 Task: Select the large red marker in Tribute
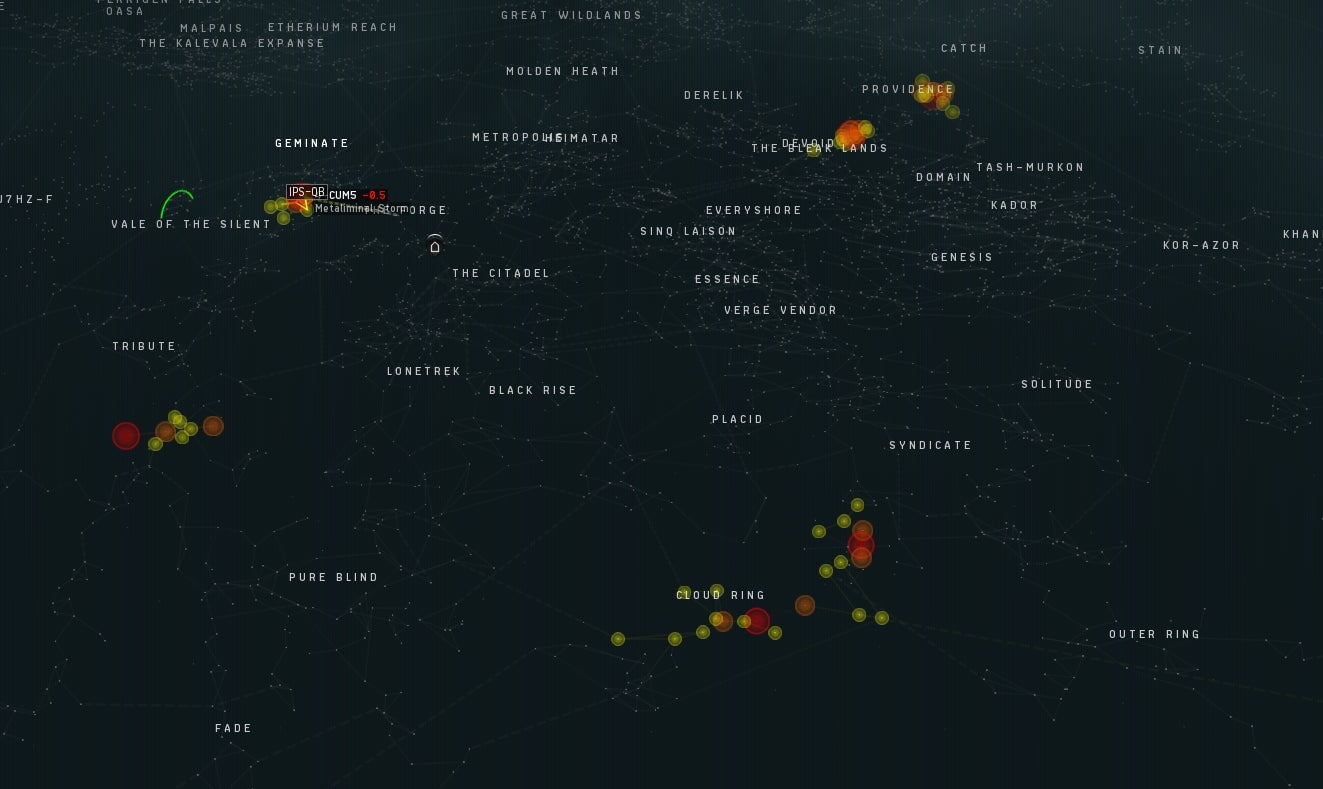126,436
